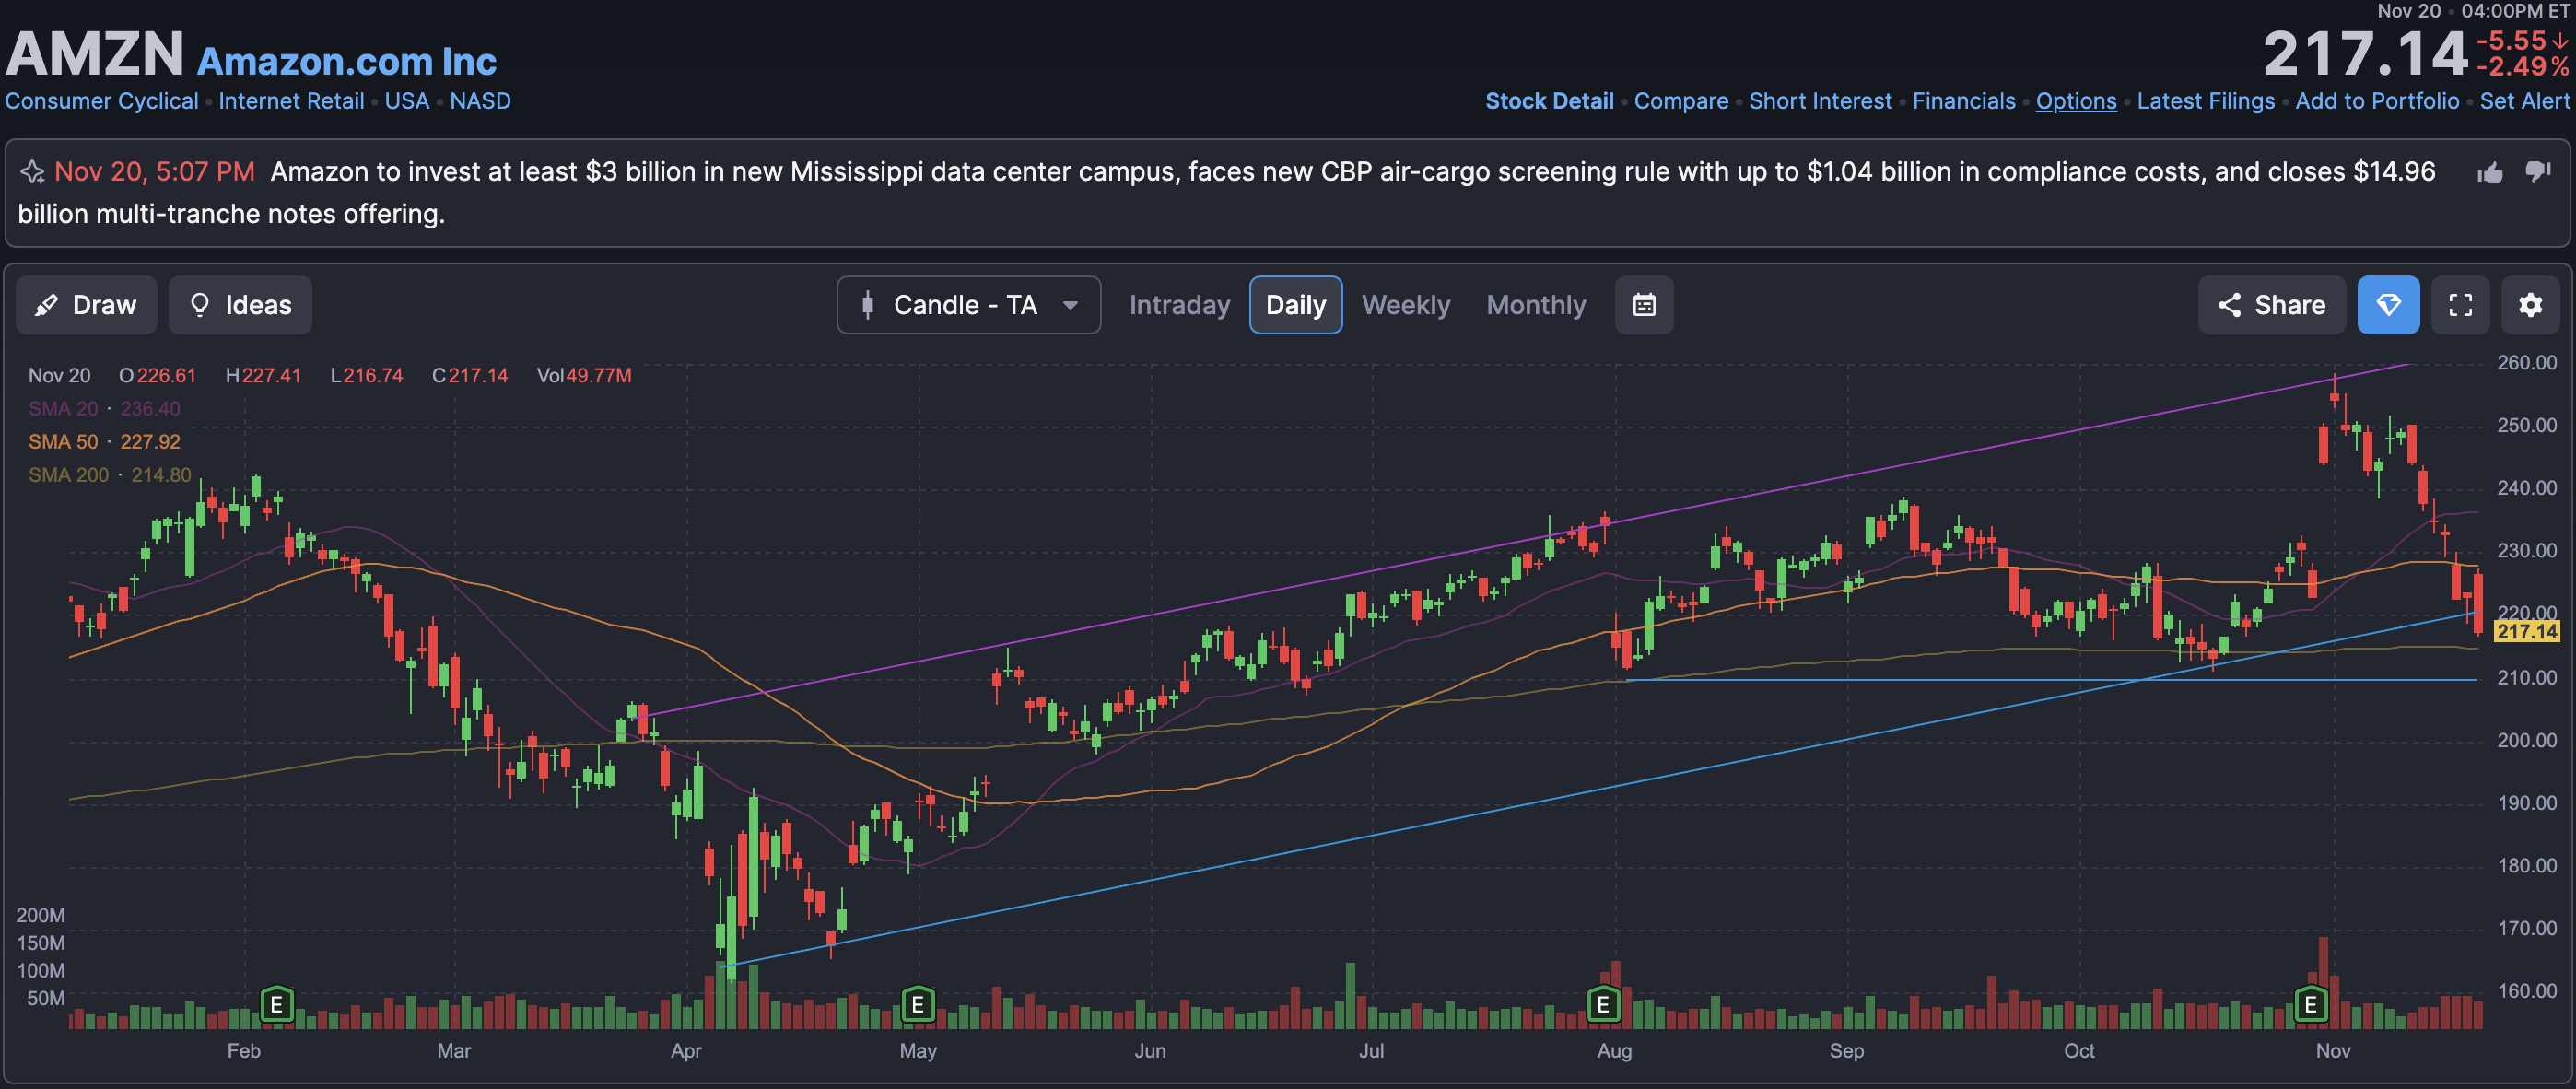Open the Share menu
Viewport: 2576px width, 1089px height.
(2271, 305)
